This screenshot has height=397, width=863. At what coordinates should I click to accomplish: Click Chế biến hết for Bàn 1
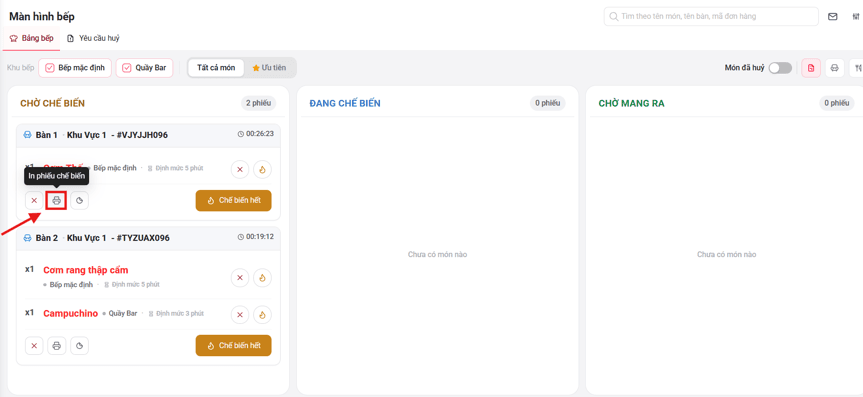[233, 200]
